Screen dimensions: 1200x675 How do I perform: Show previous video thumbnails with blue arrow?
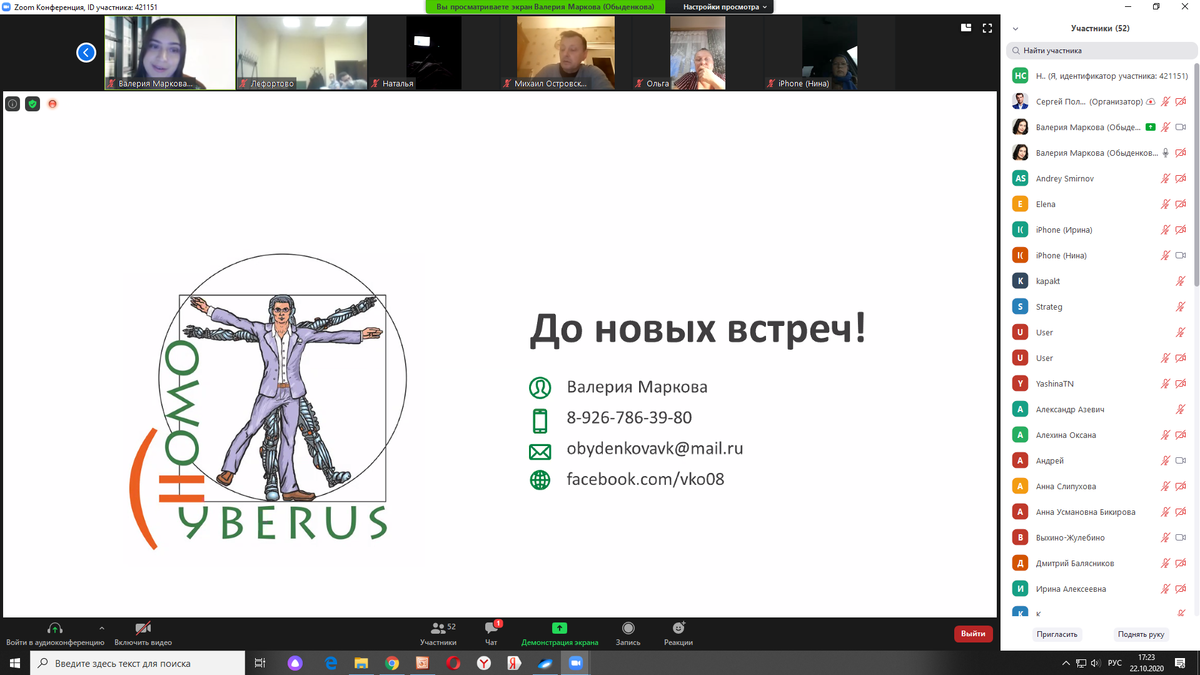click(87, 52)
